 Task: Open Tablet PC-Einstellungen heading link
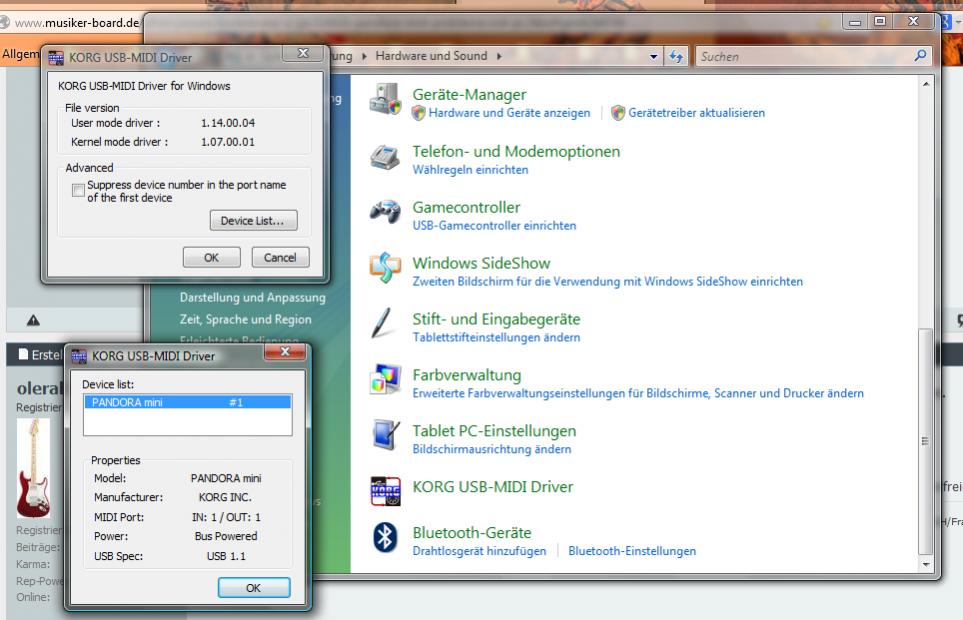[x=494, y=430]
